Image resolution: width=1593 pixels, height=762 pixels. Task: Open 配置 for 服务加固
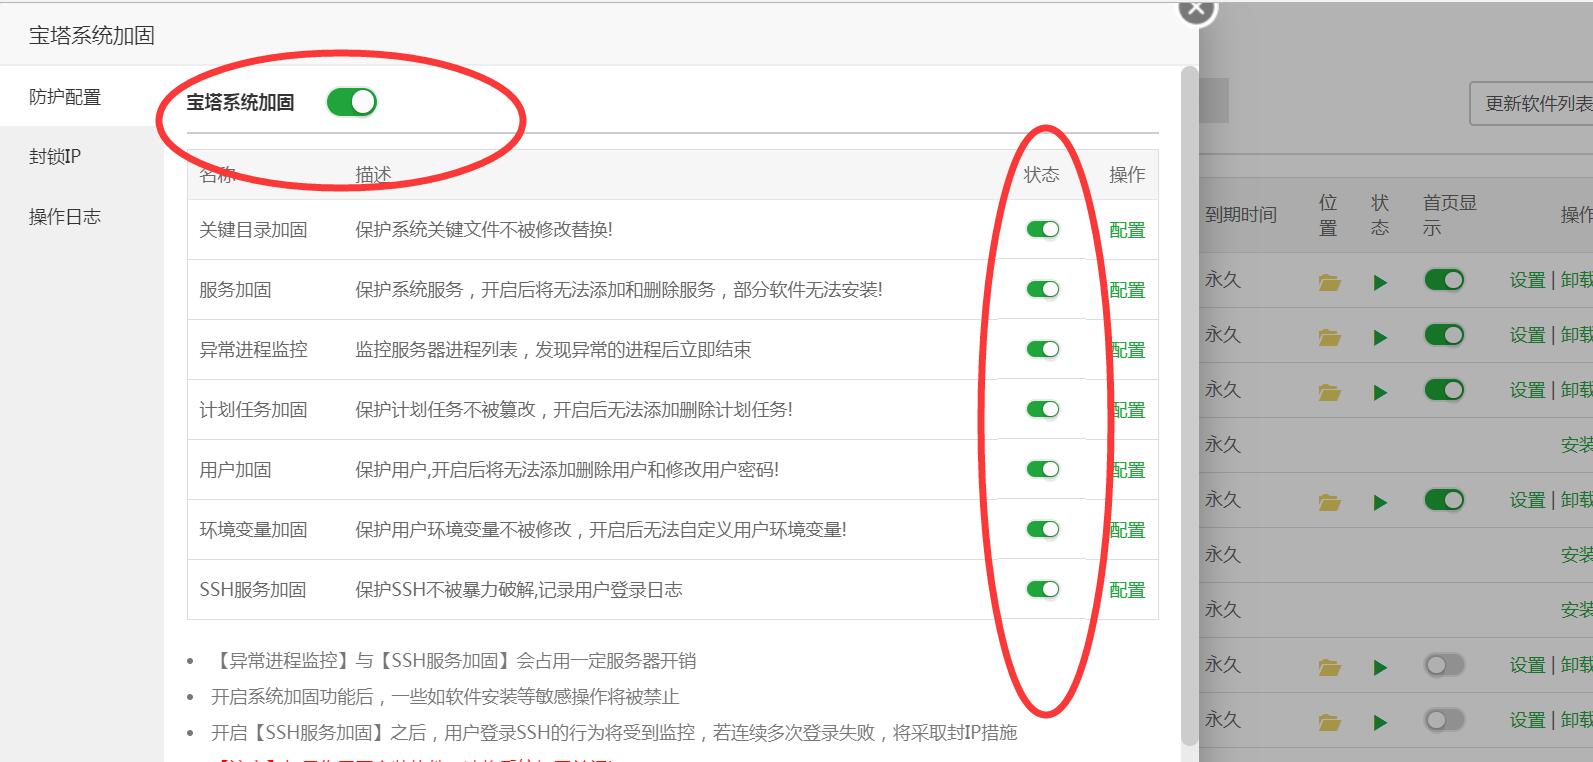1127,290
